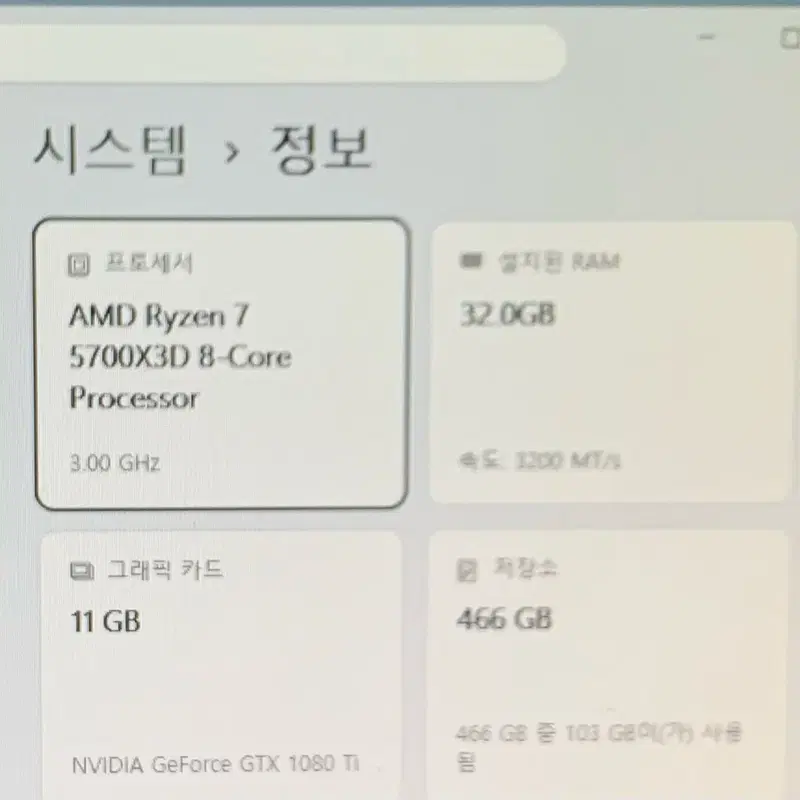Click the 프로세서 label
The height and width of the screenshot is (800, 800).
[148, 264]
